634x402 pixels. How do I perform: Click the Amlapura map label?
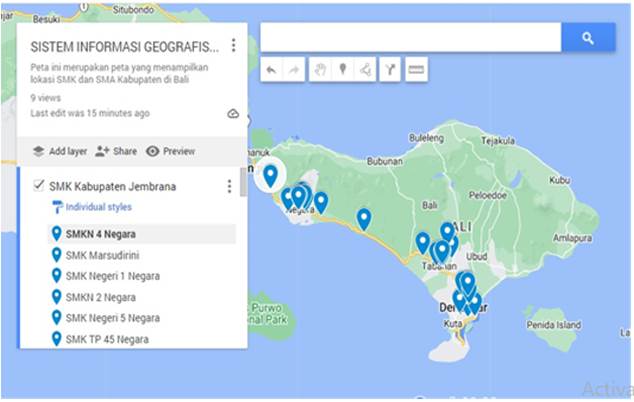point(573,238)
